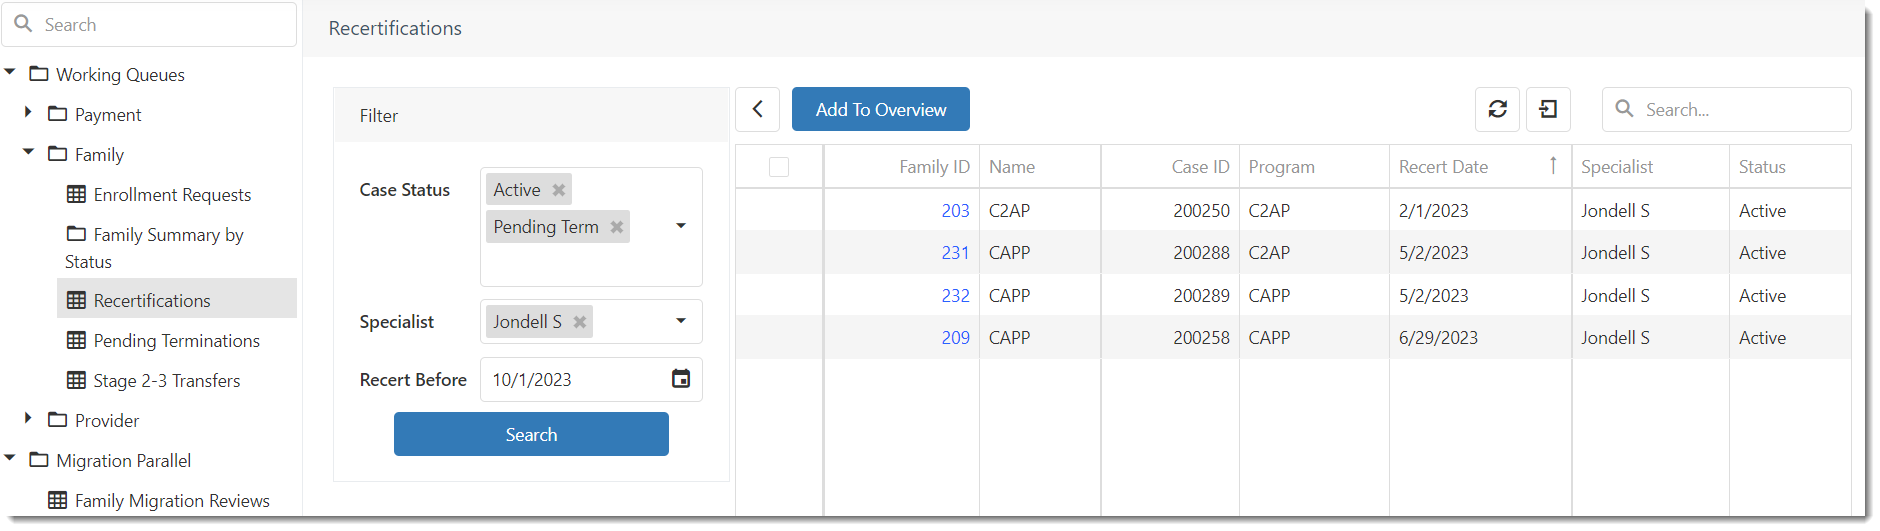Open Family ID 232 link
The width and height of the screenshot is (1880, 531).
click(955, 296)
